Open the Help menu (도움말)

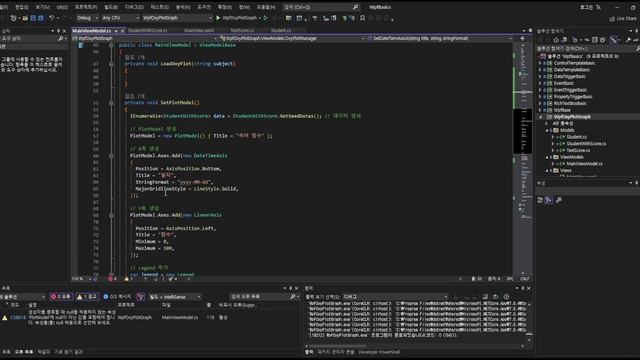[x=266, y=7]
